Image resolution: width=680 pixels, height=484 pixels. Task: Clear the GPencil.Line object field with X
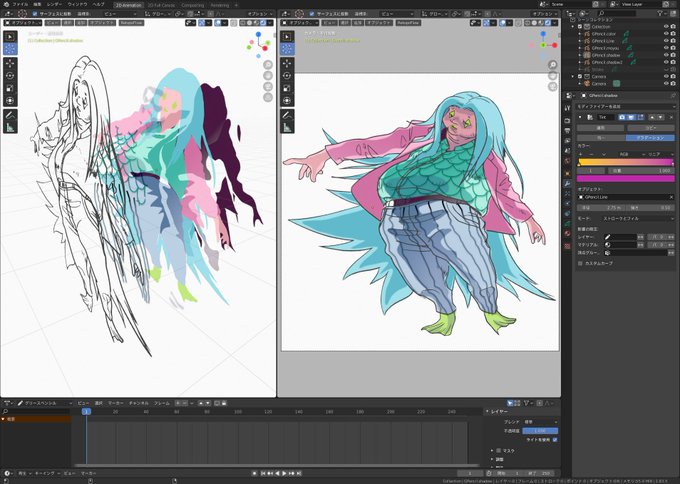[672, 197]
